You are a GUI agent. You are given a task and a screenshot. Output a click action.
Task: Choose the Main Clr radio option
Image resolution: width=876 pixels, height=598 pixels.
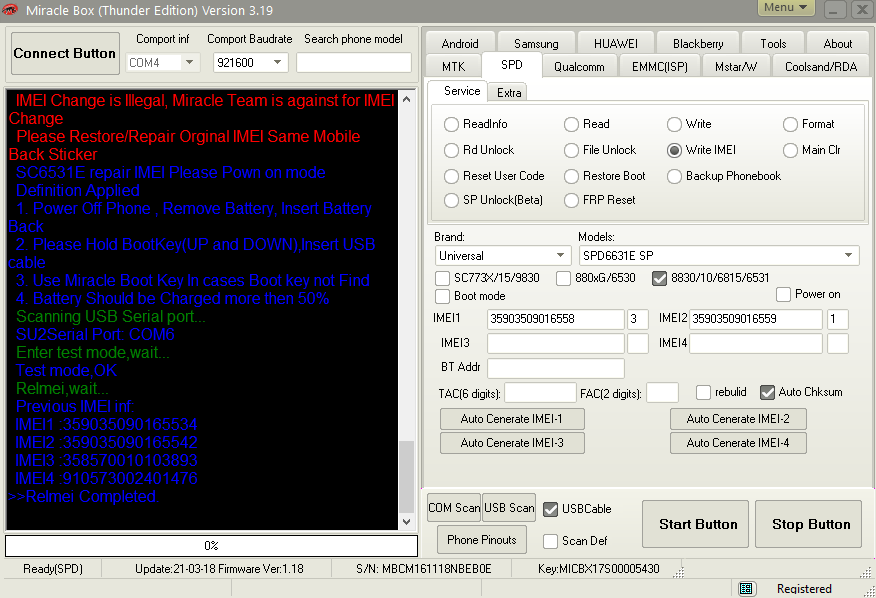(790, 150)
